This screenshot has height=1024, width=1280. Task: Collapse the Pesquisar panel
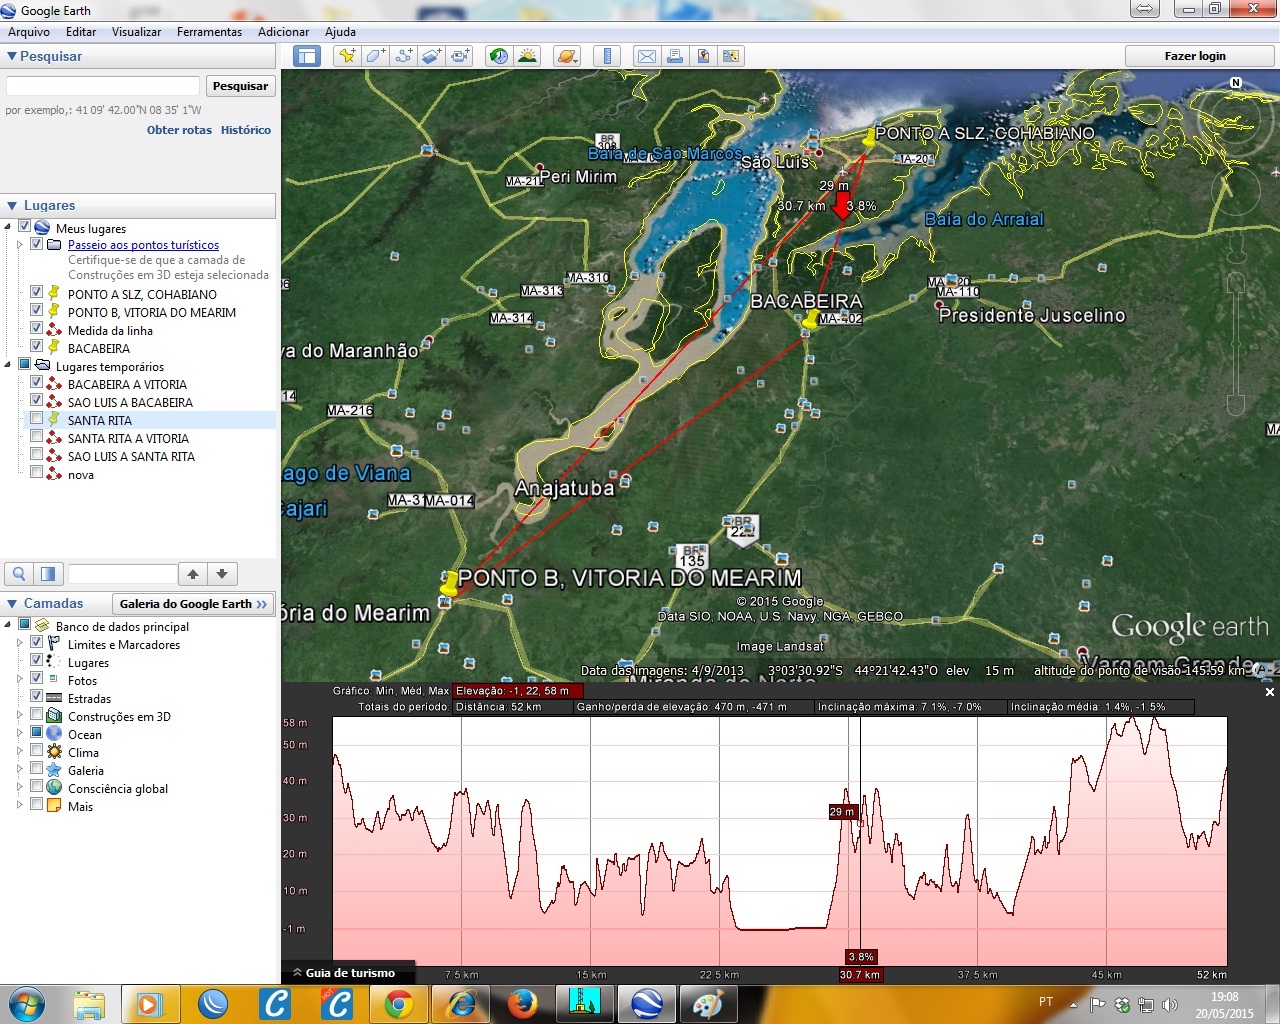[x=12, y=57]
